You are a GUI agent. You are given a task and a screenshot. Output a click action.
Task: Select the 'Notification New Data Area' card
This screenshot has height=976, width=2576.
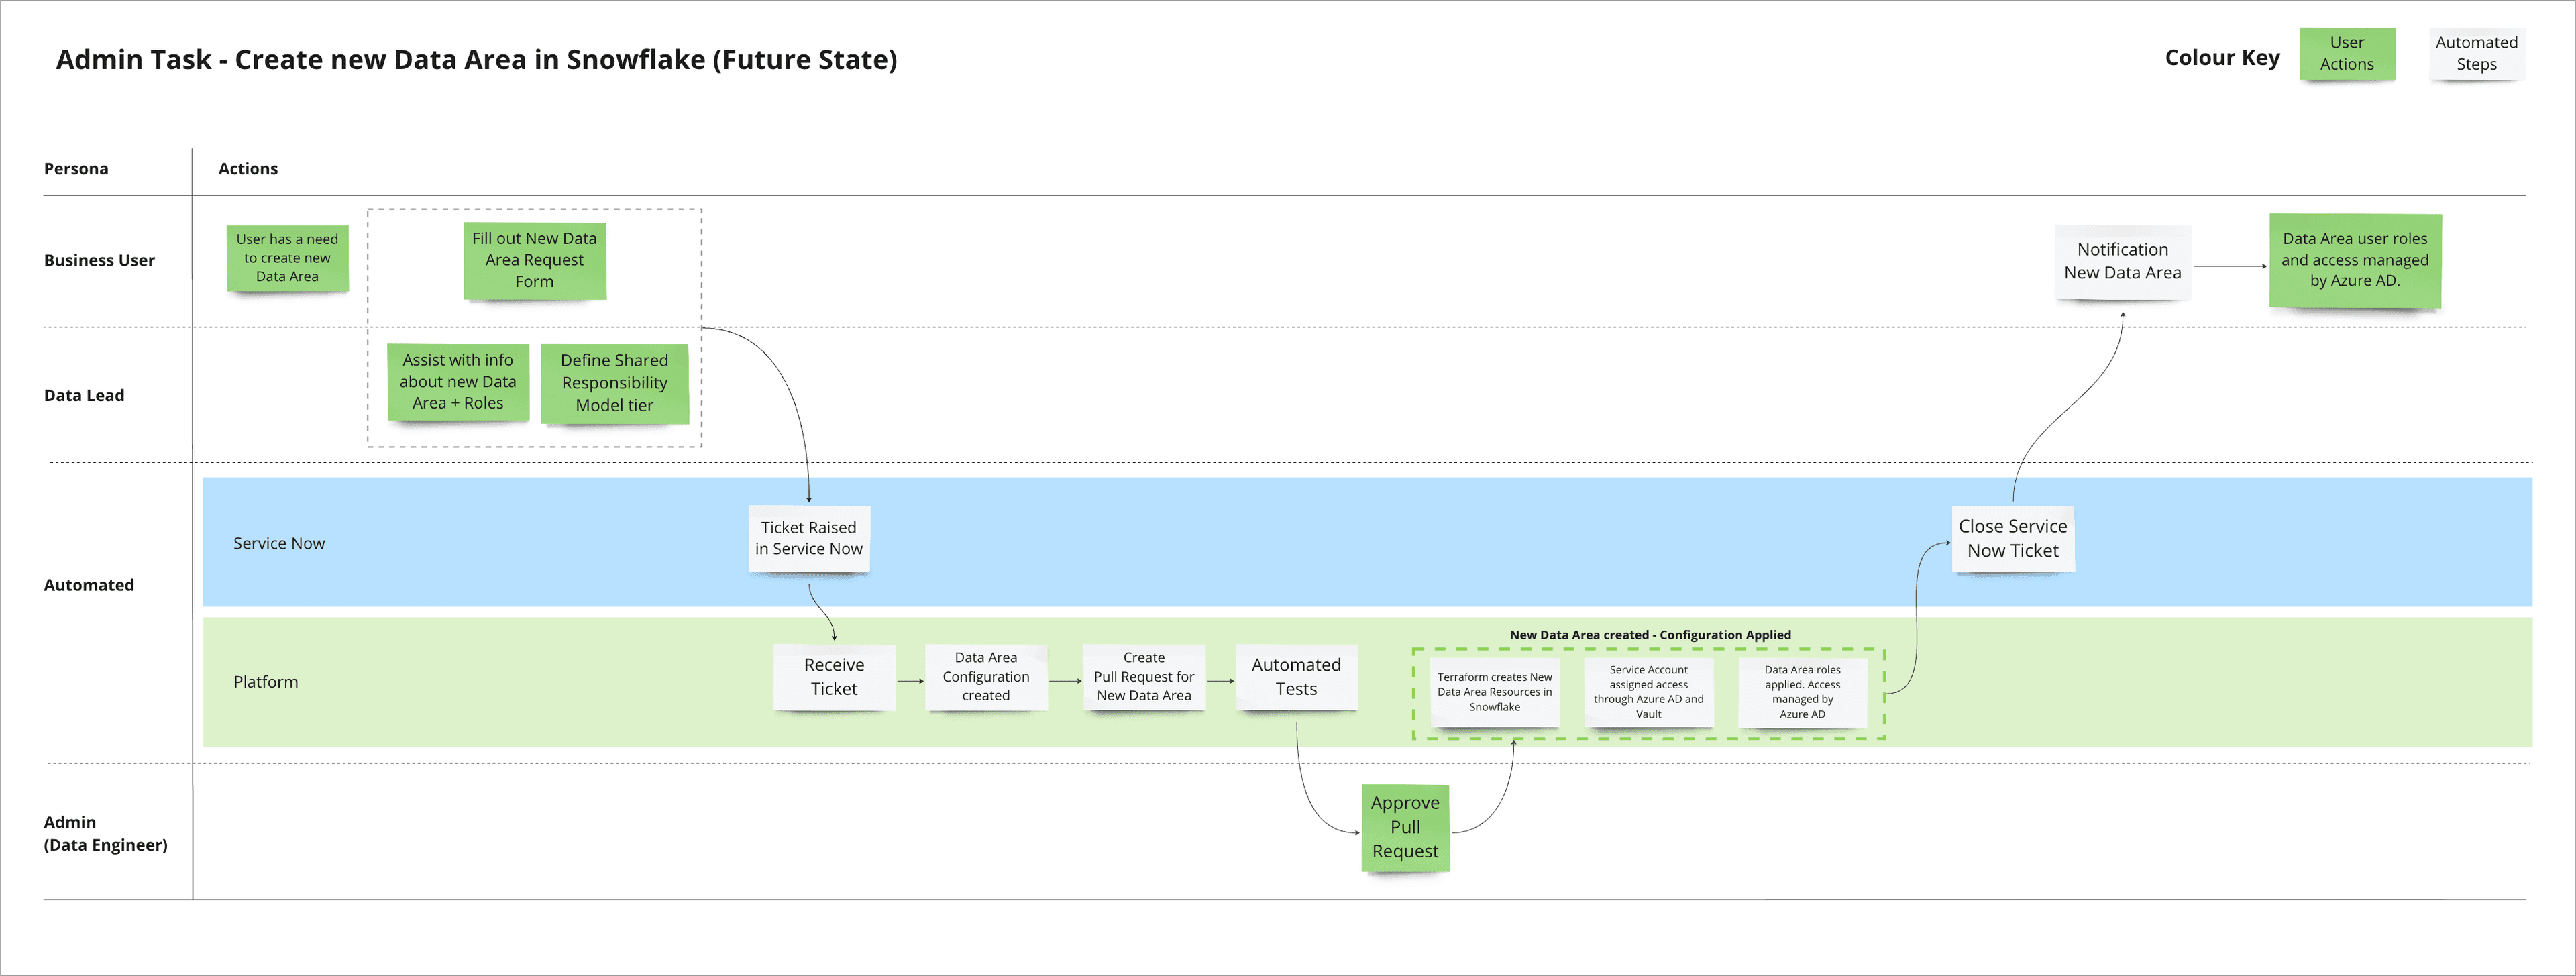(x=2123, y=262)
